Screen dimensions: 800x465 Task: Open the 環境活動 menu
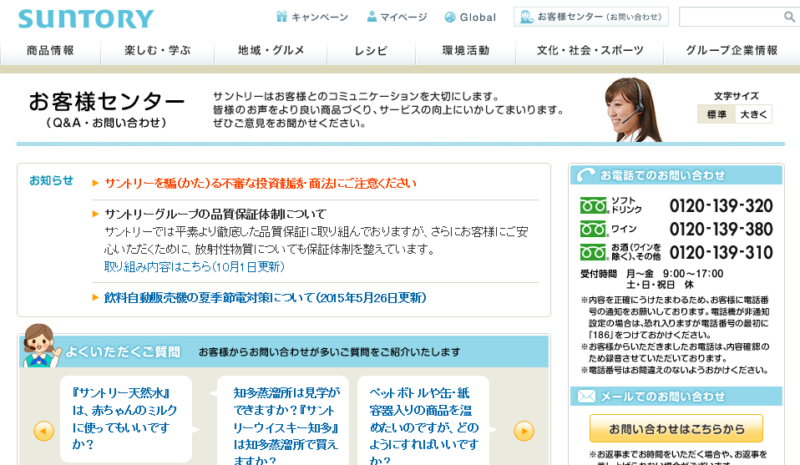click(x=466, y=51)
